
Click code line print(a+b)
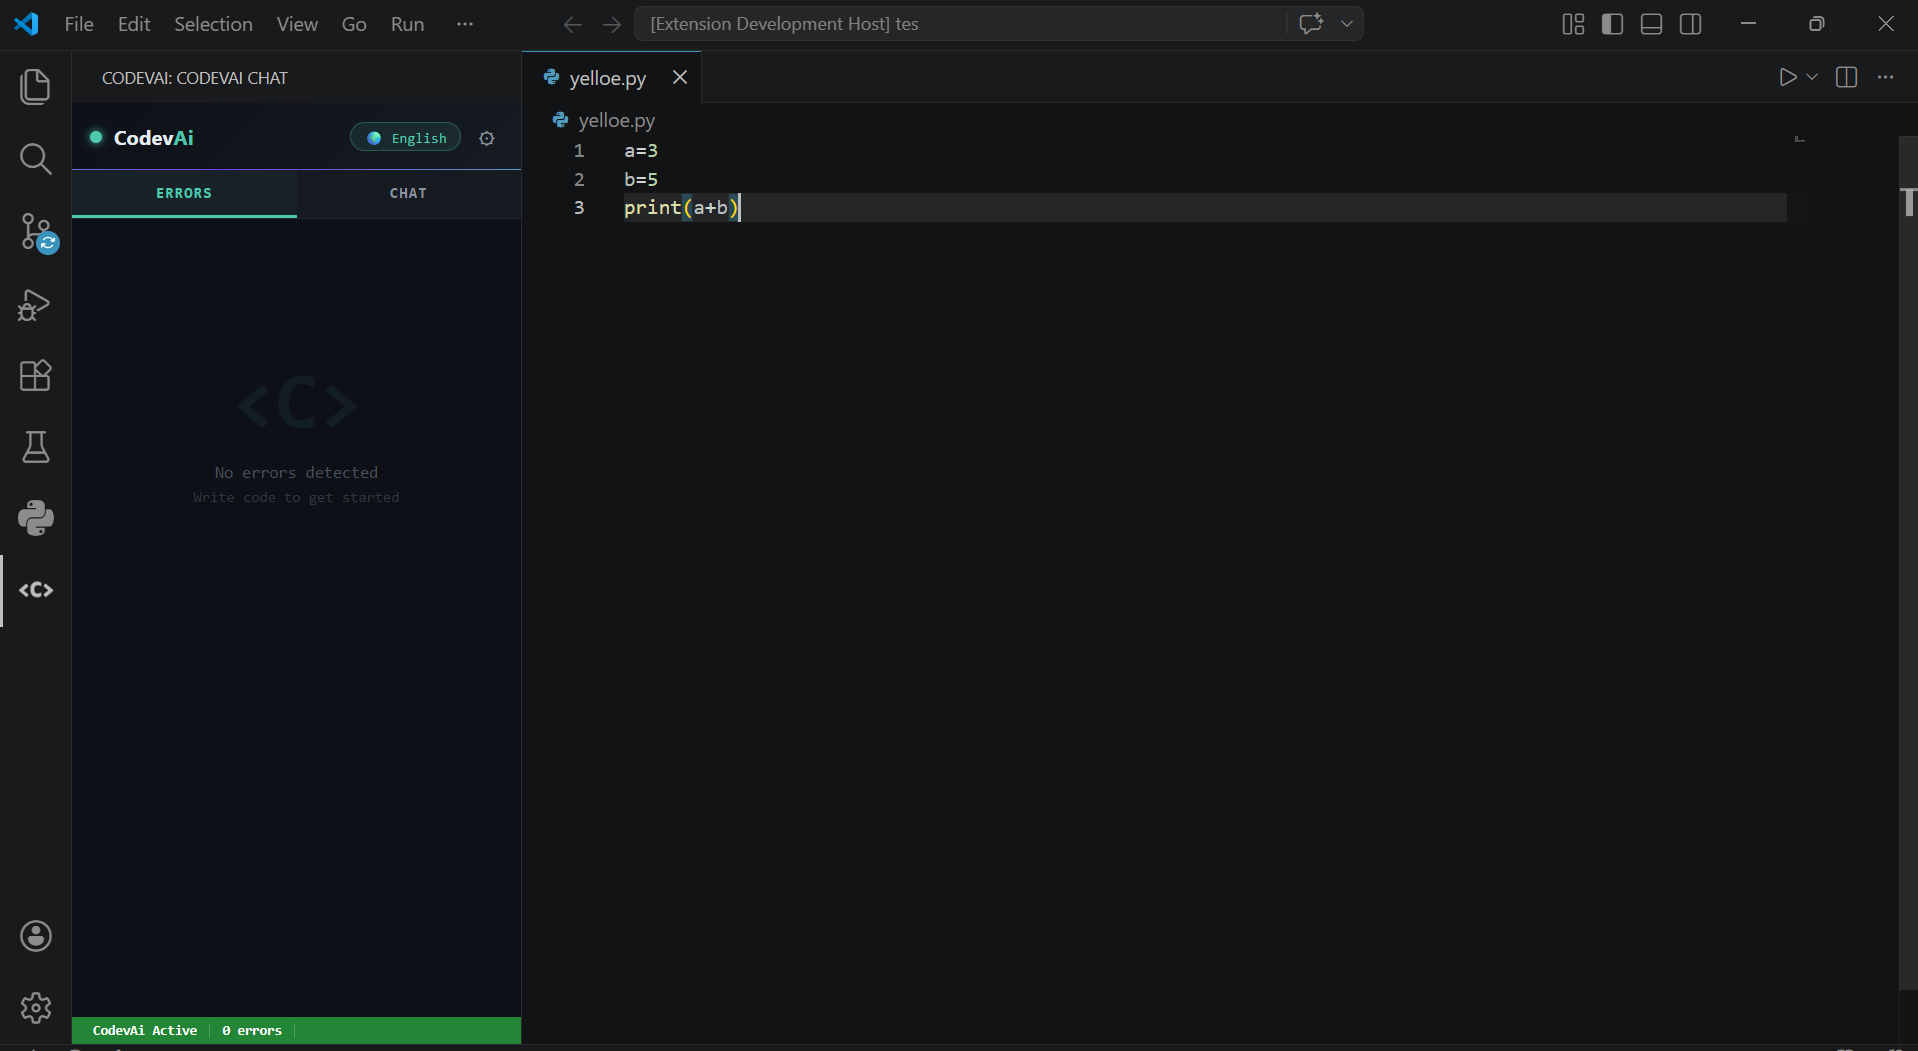click(x=681, y=208)
